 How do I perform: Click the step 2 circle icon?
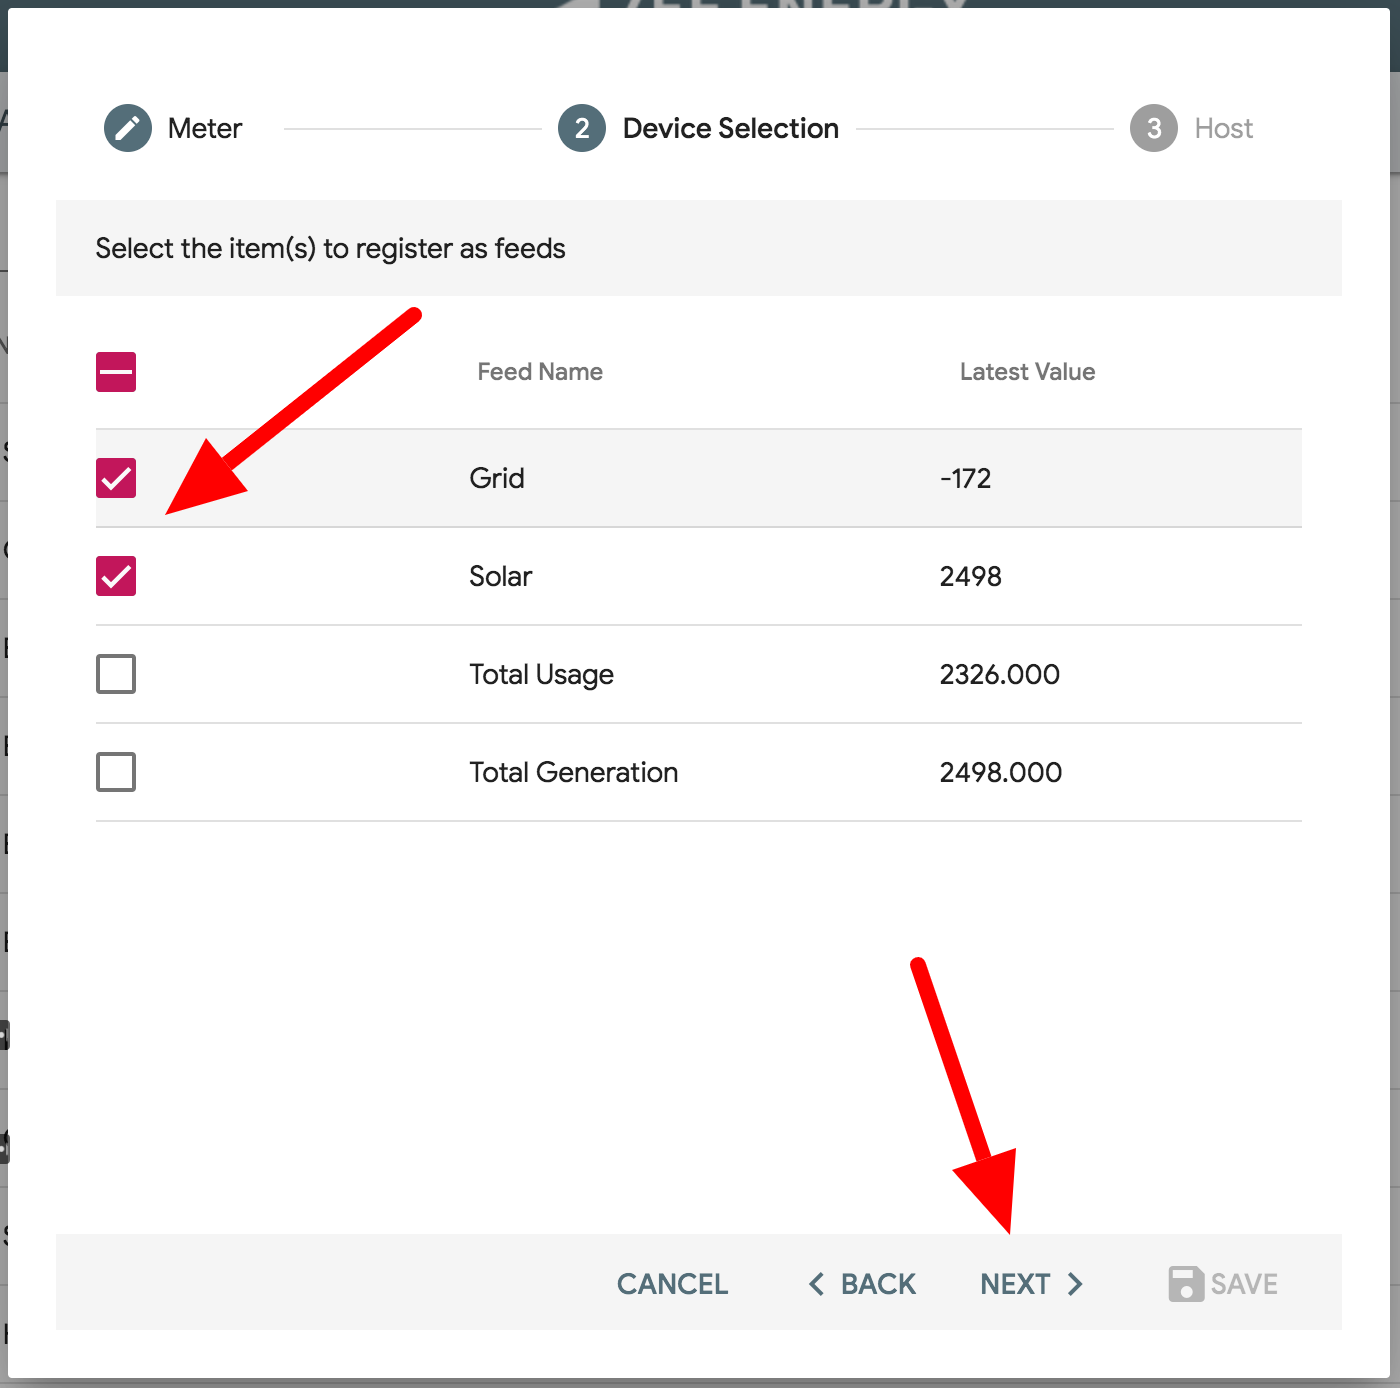pos(582,128)
